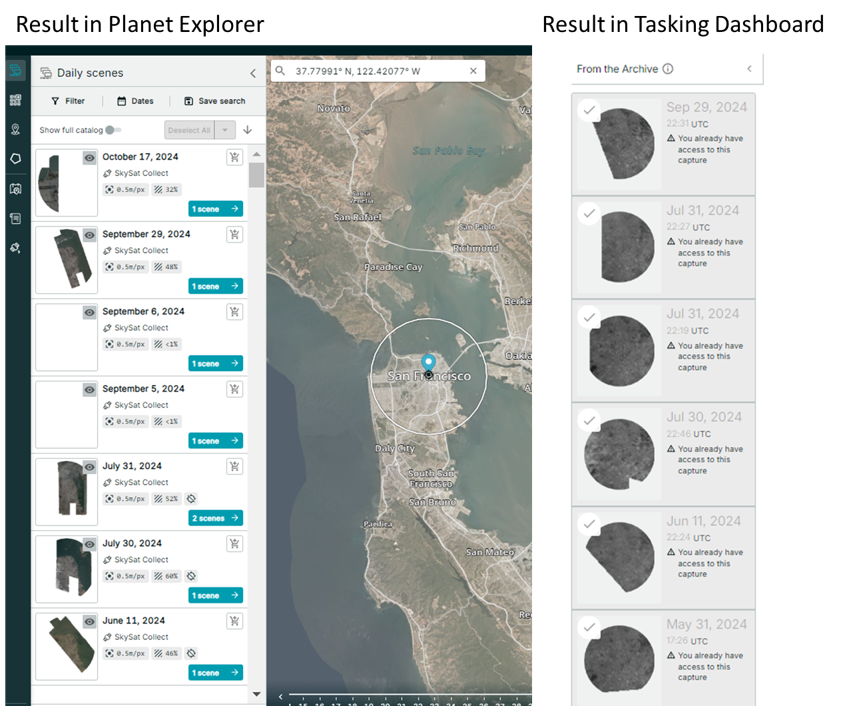
Task: Open 1 scene for October 17, 2024
Action: pos(216,209)
